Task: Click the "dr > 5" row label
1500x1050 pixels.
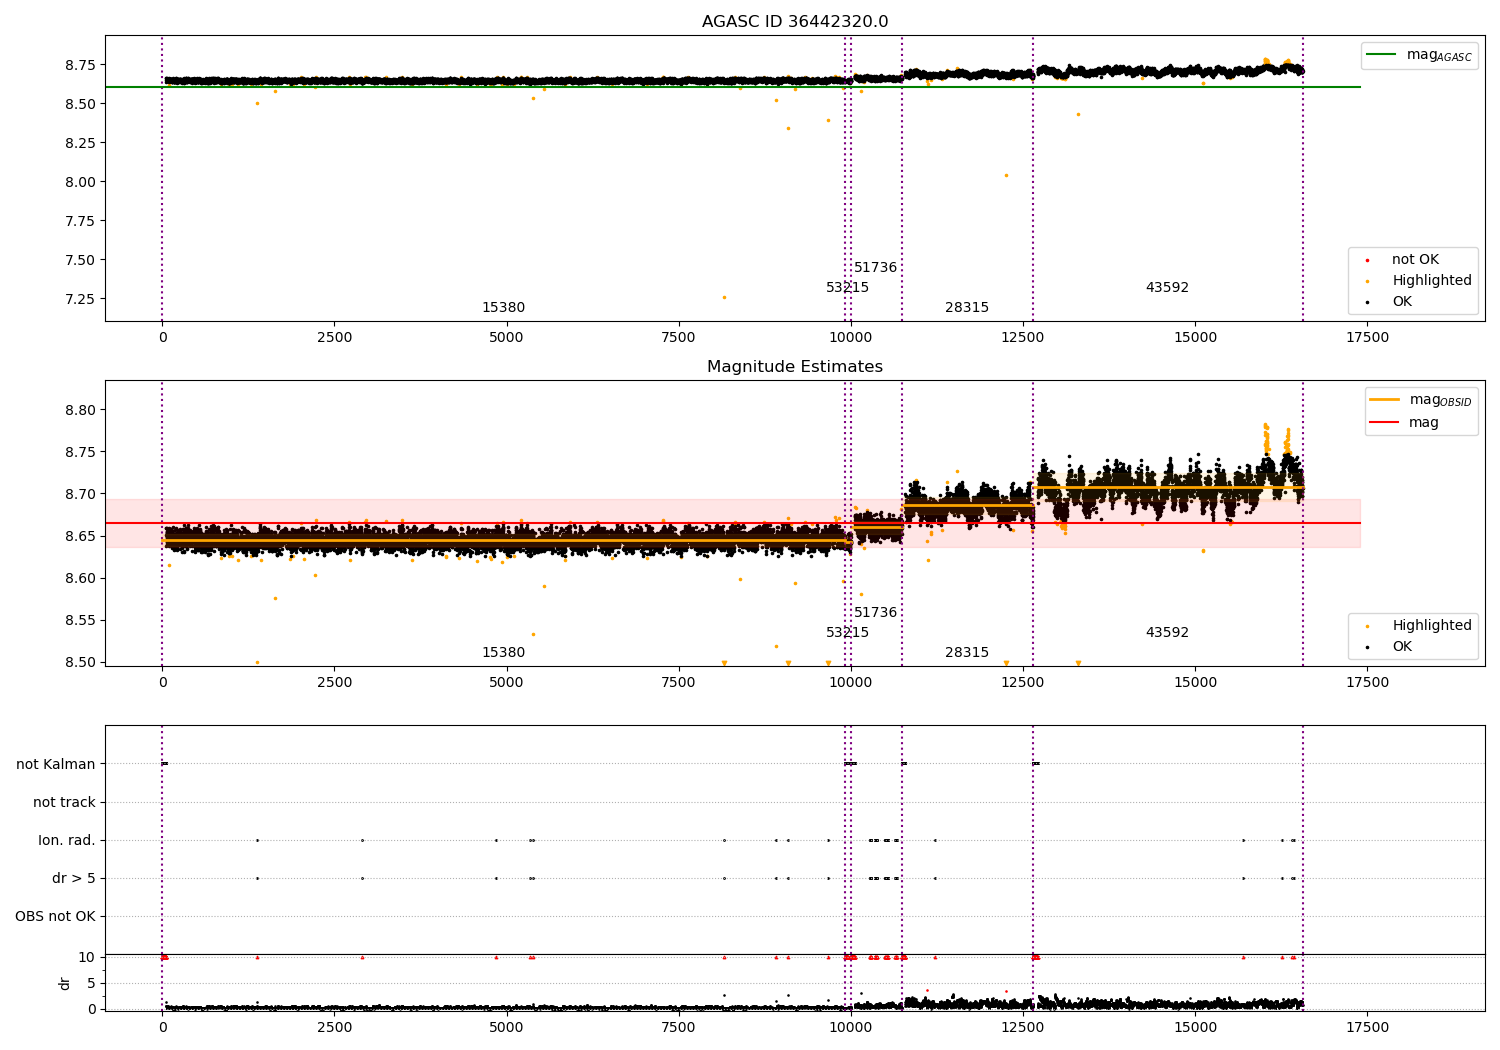Action: coord(74,879)
